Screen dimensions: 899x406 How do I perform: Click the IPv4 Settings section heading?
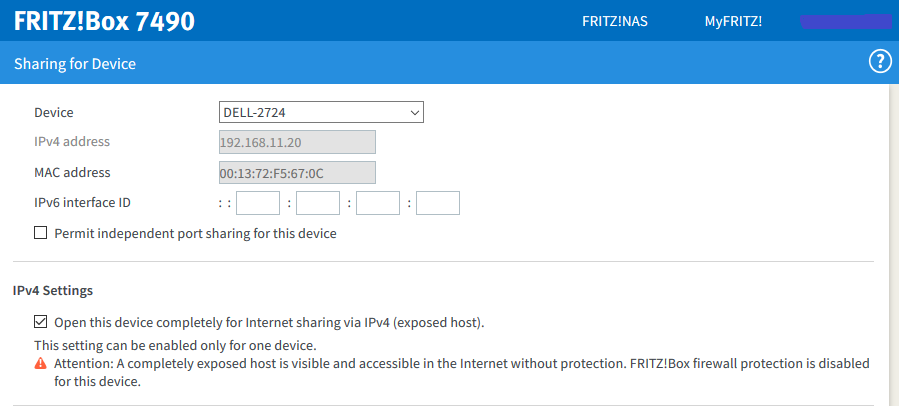(53, 291)
